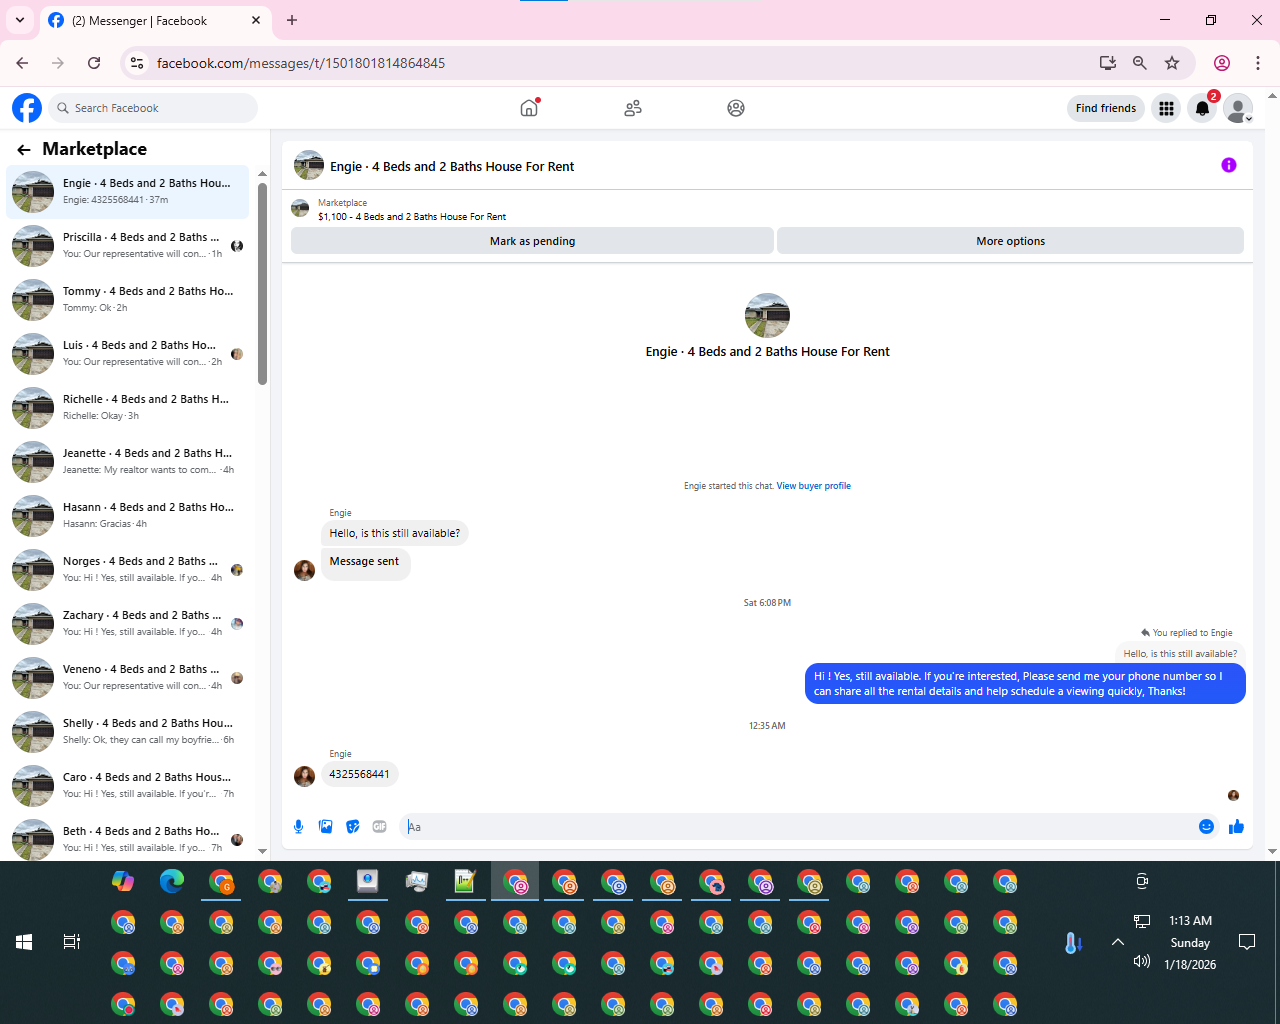Send a thumbs-up like
Viewport: 1280px width, 1024px height.
coord(1236,826)
